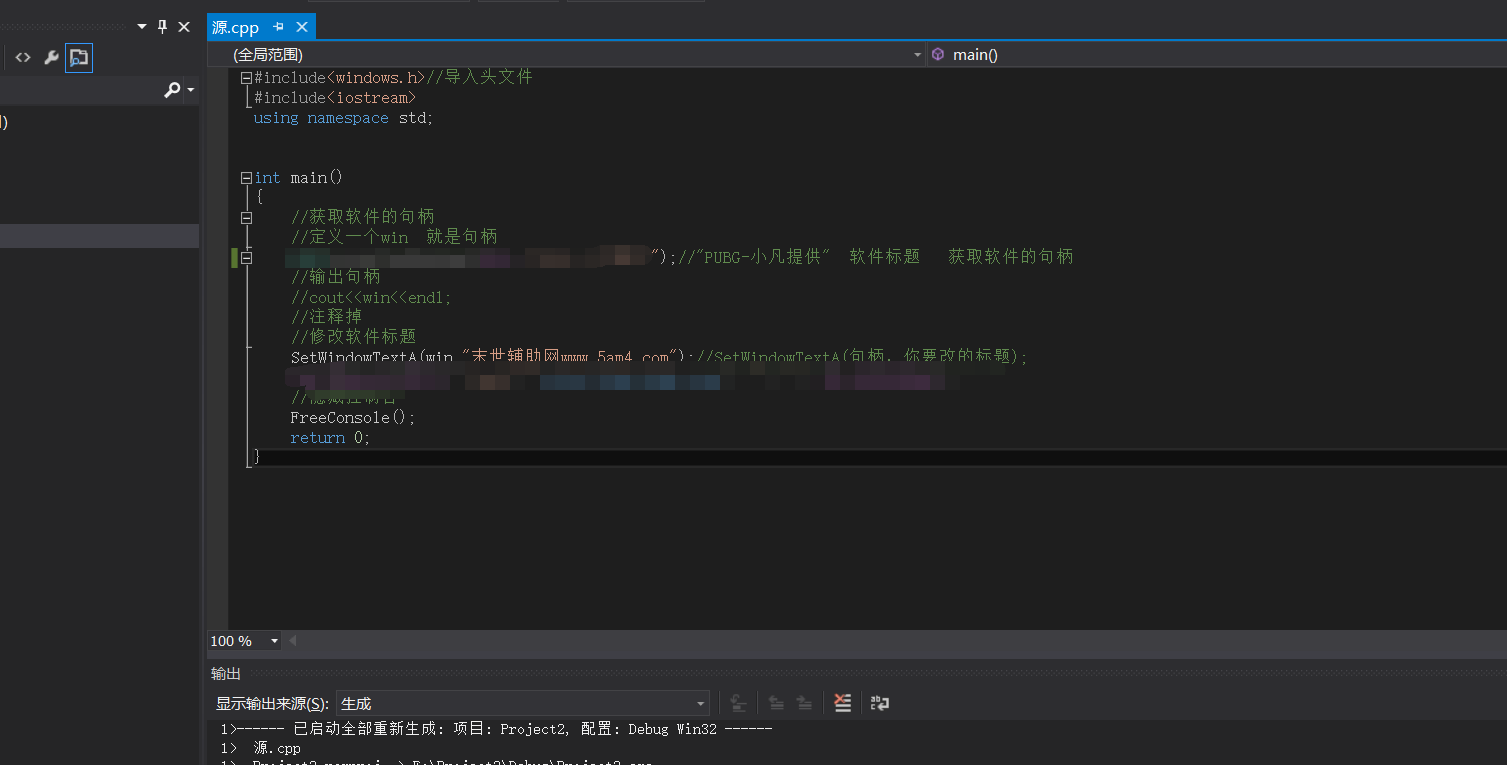The image size is (1507, 765).
Task: Click Find Message in Code output icon
Action: [738, 704]
